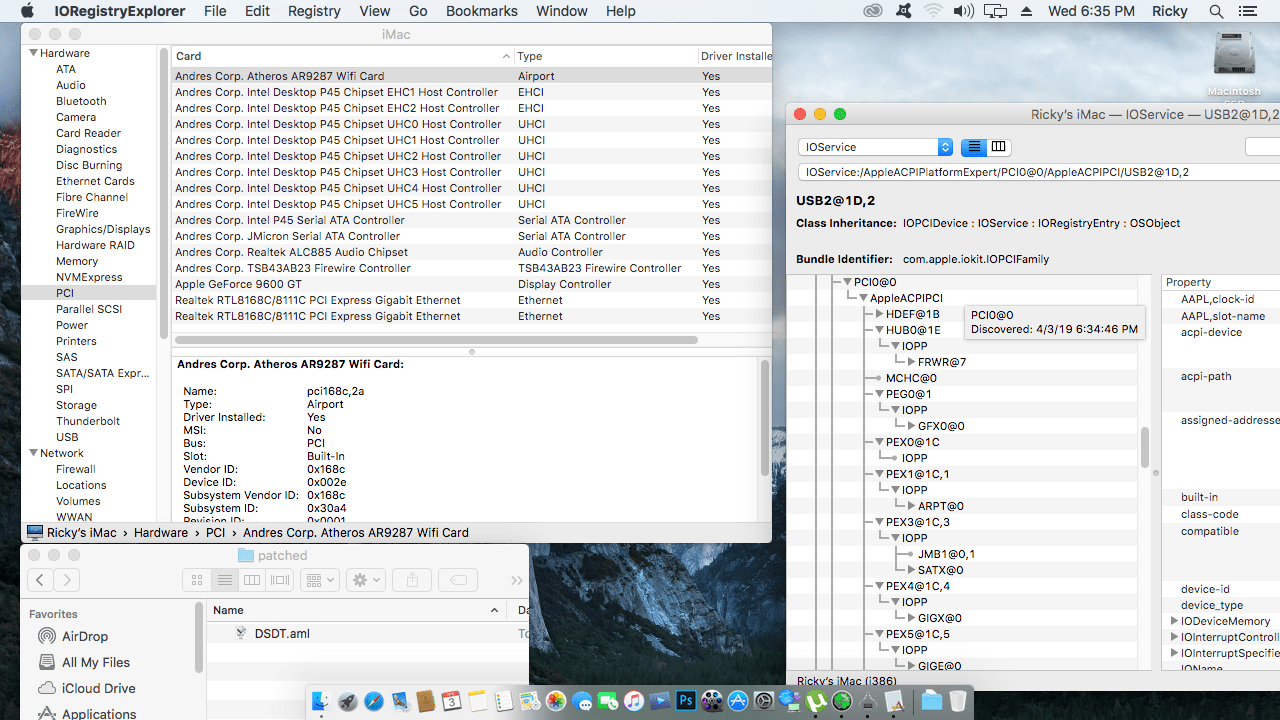Open the Window menu
Viewport: 1280px width, 720px height.
pos(562,11)
